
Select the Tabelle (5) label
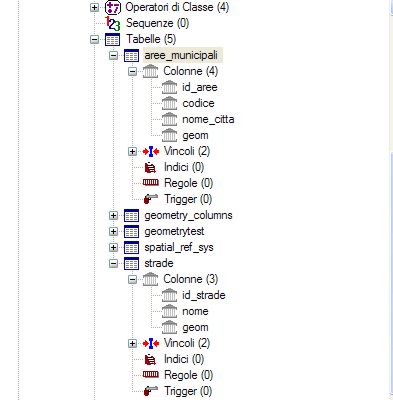pos(151,39)
